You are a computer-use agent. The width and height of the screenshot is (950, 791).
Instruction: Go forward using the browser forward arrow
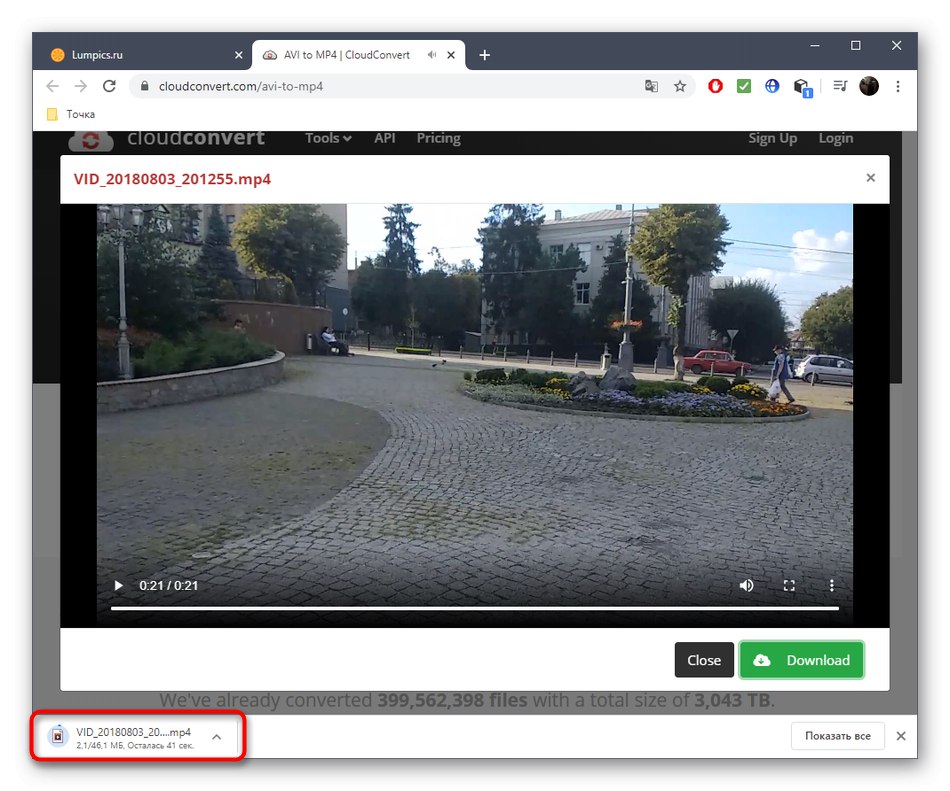[x=81, y=86]
